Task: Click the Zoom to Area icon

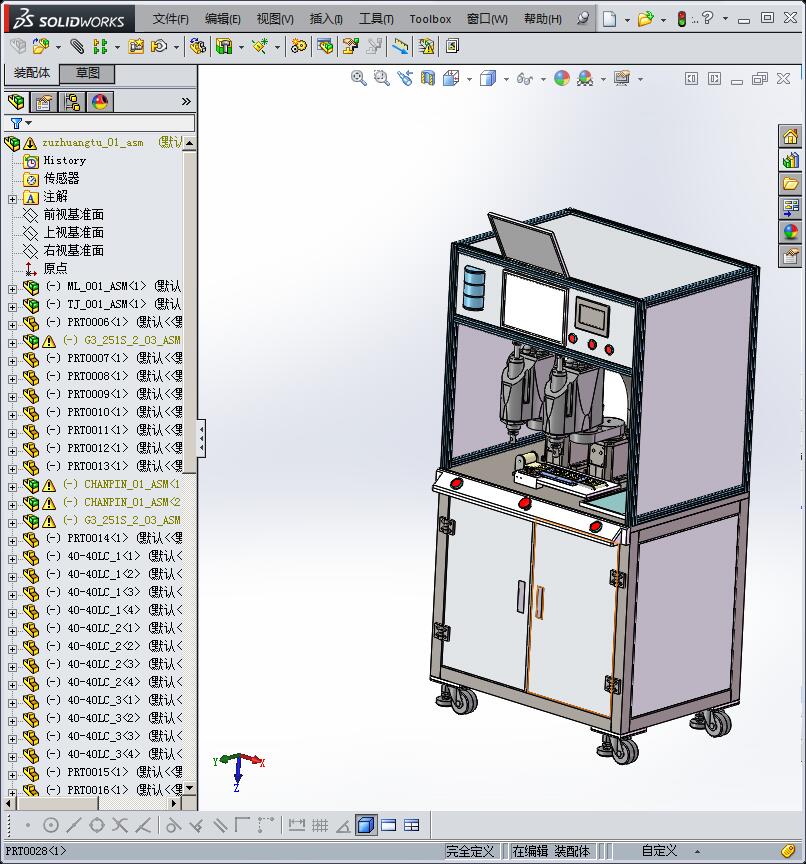Action: (381, 78)
